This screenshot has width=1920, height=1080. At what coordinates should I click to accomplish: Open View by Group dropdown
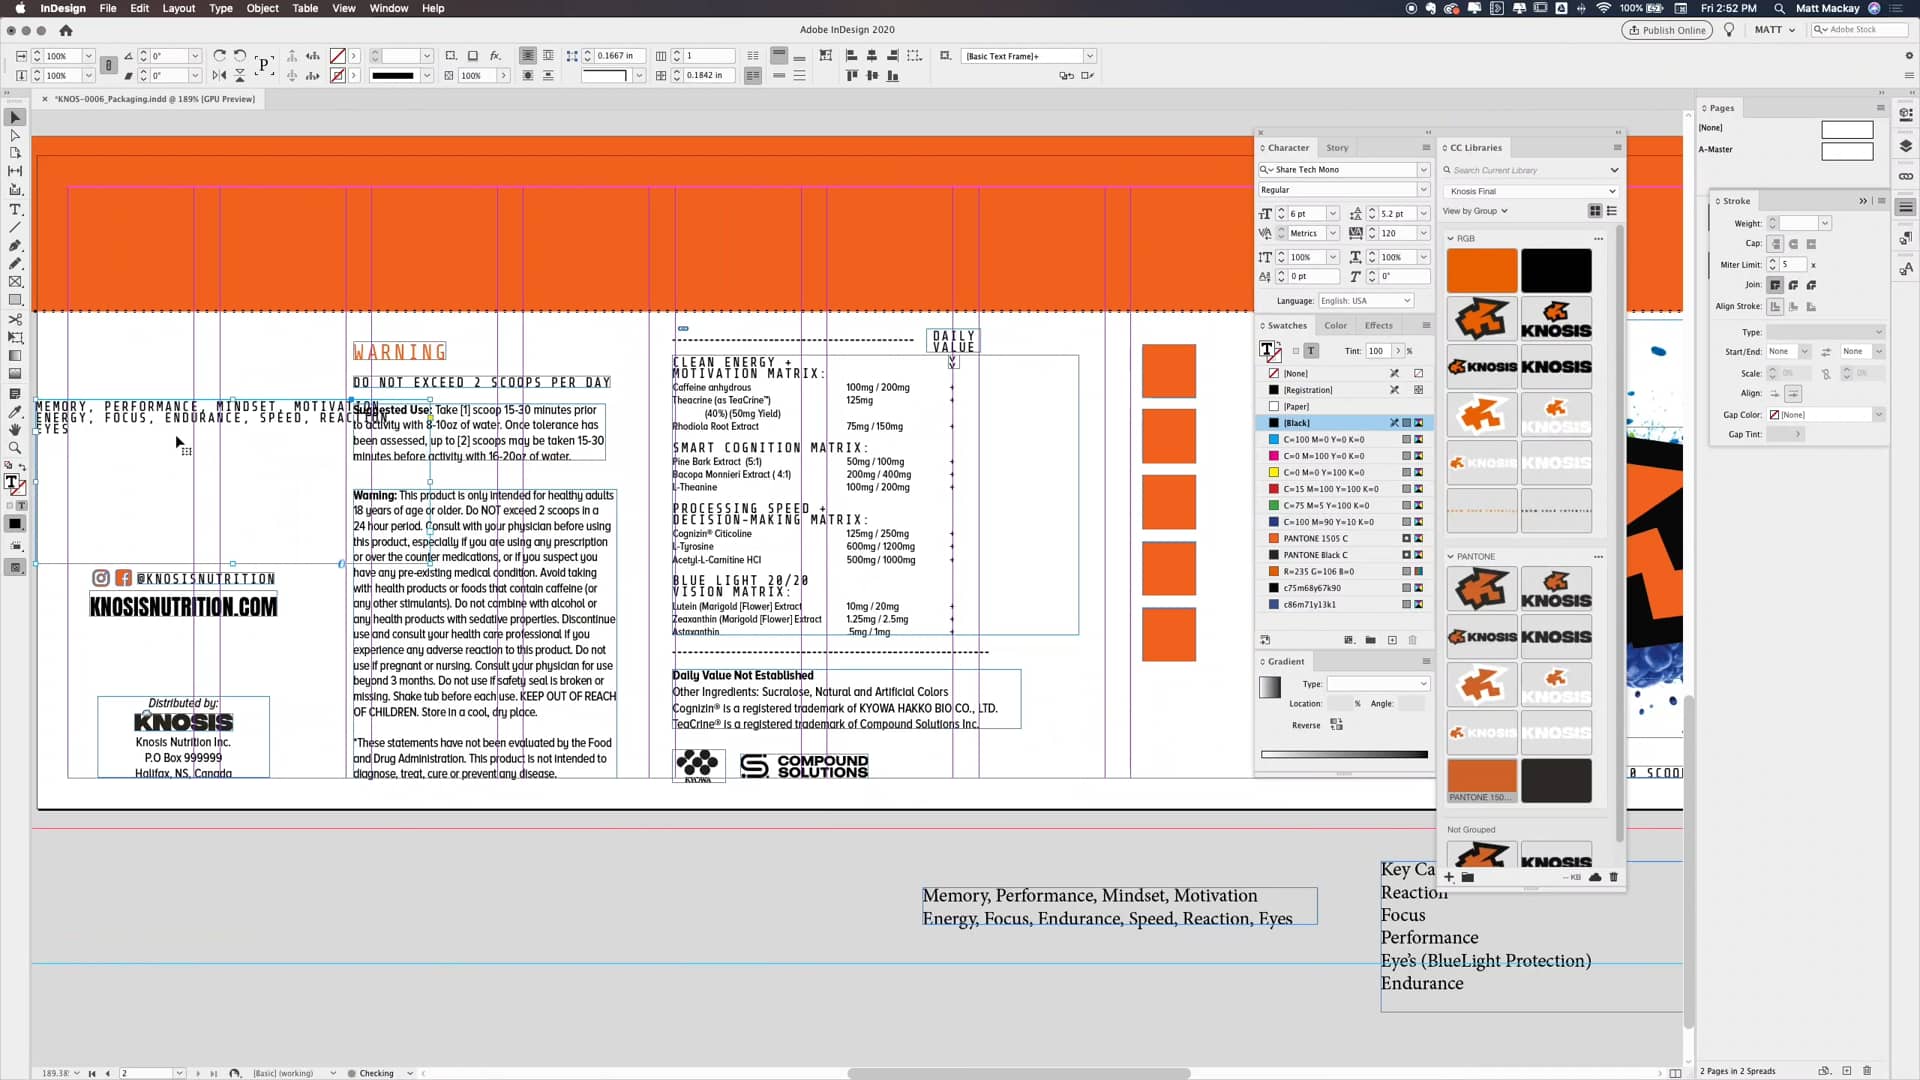click(x=1475, y=211)
